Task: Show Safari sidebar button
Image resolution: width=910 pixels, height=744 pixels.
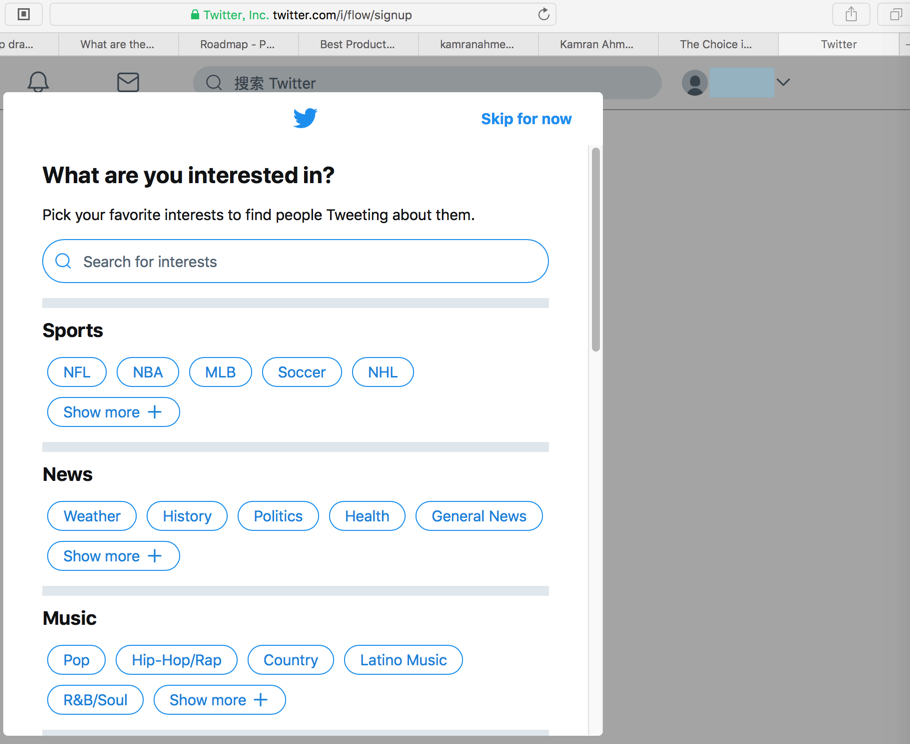Action: pos(24,15)
